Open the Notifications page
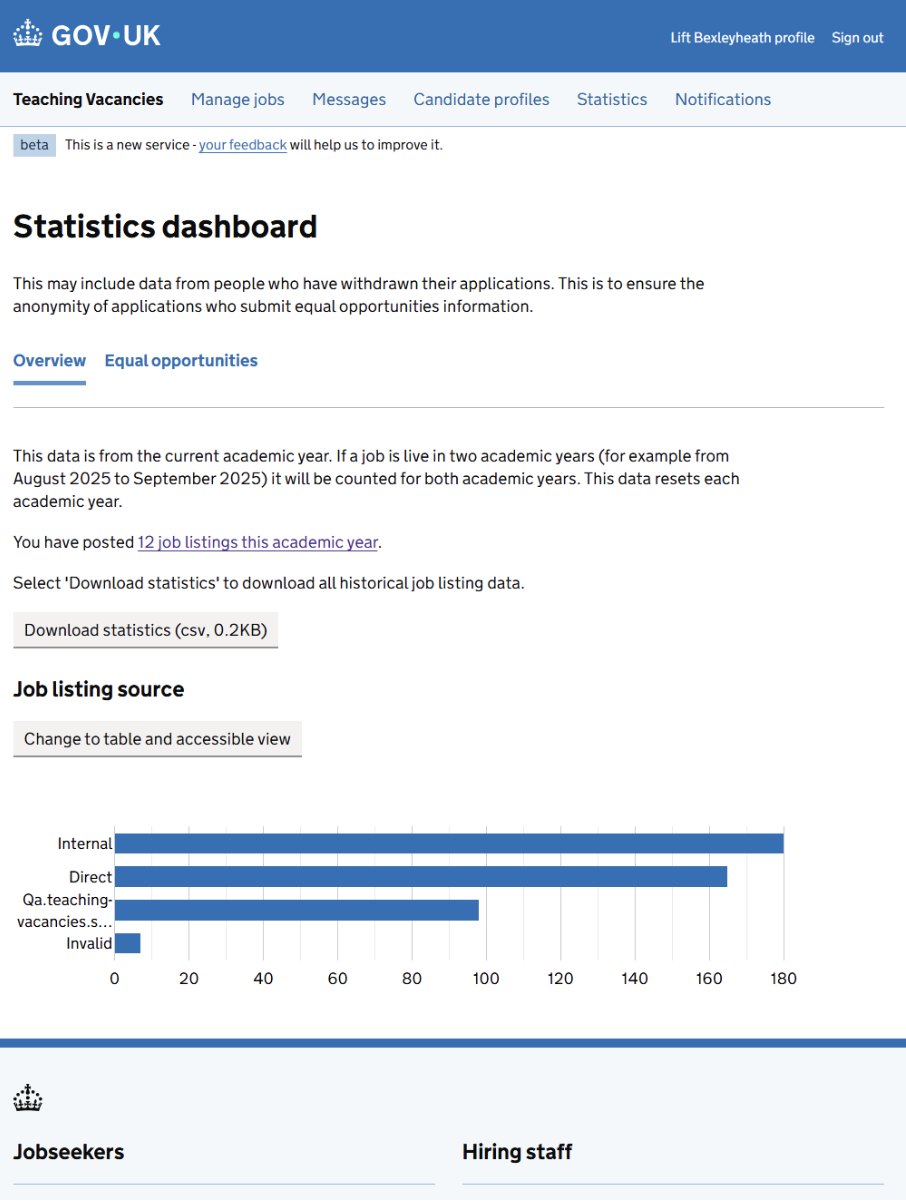 [x=723, y=99]
